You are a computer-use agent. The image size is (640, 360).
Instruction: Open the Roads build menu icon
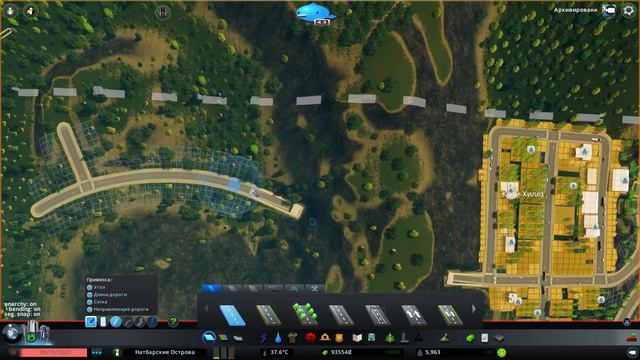point(209,338)
